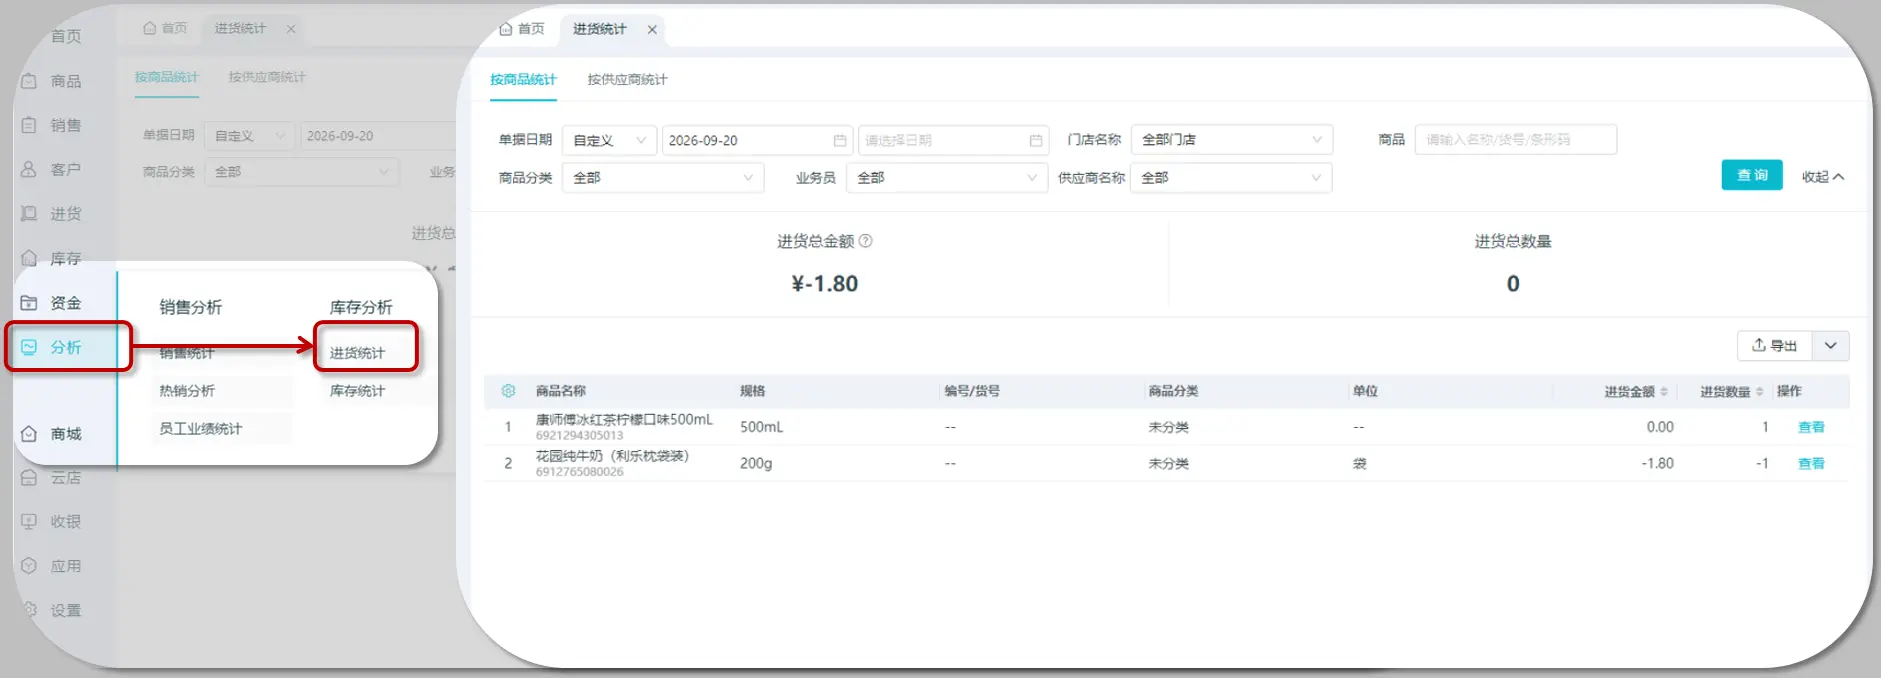Screen dimensions: 1881x678
Task: Click the barcode 6912765080026
Action: pyautogui.click(x=579, y=472)
